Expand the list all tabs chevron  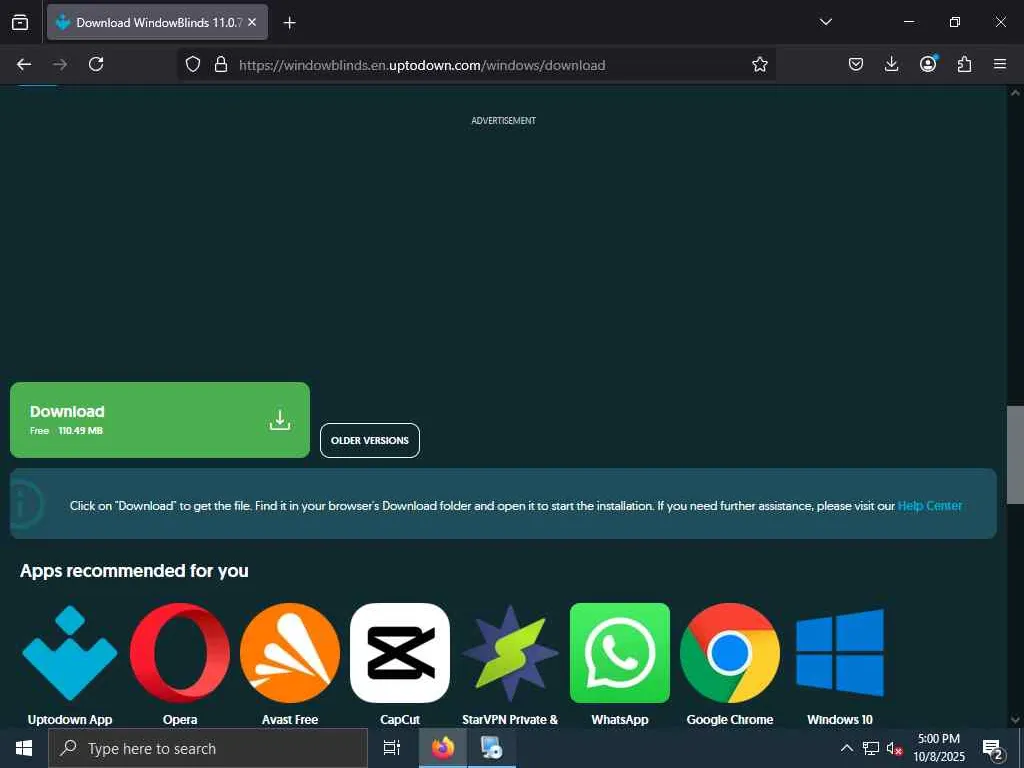825,22
